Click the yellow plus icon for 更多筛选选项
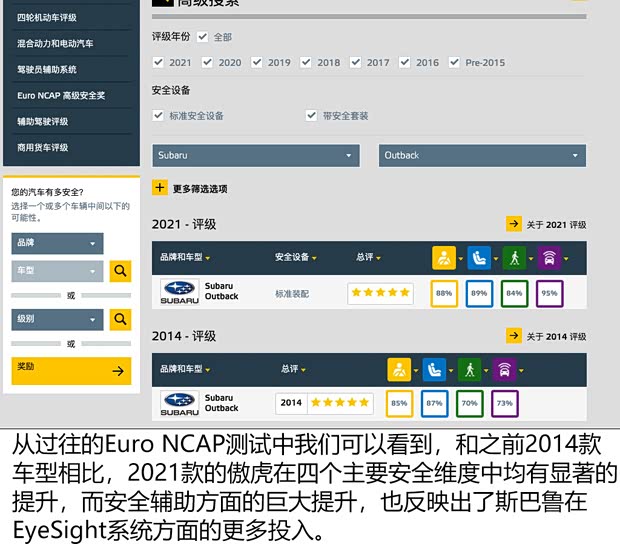620x544 pixels. pyautogui.click(x=160, y=187)
